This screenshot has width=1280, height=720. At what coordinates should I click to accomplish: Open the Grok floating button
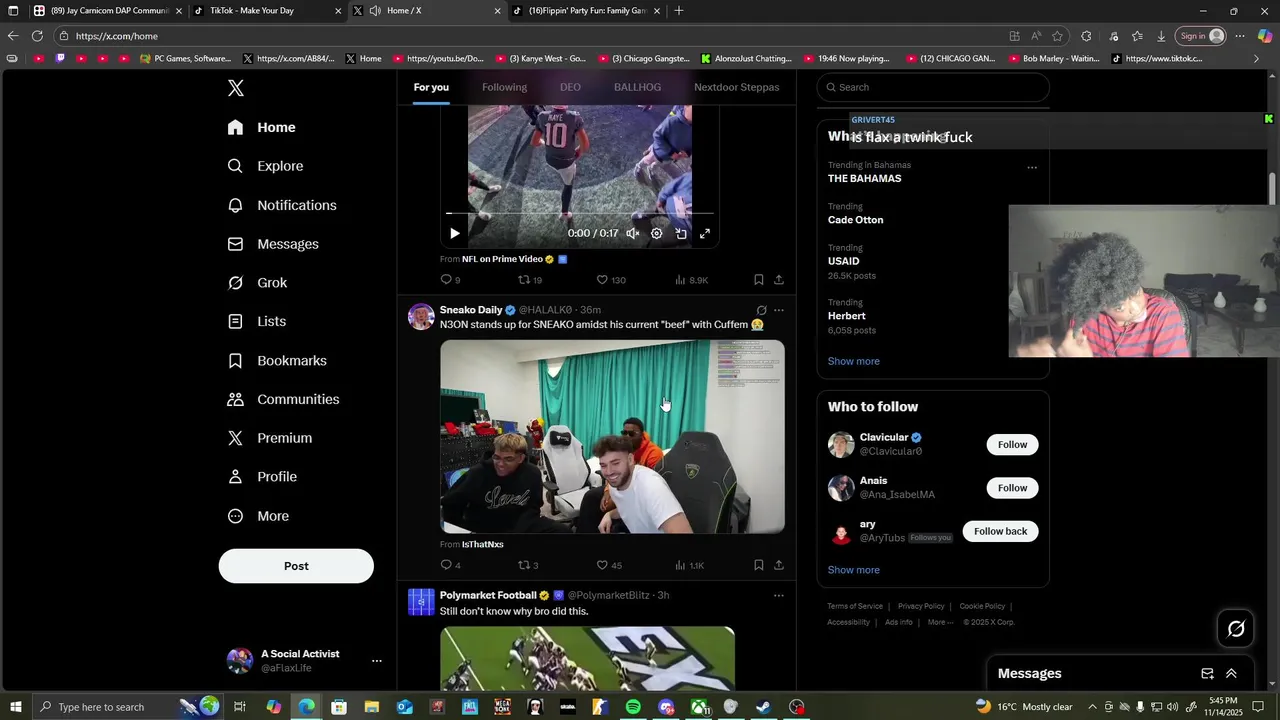[1236, 629]
